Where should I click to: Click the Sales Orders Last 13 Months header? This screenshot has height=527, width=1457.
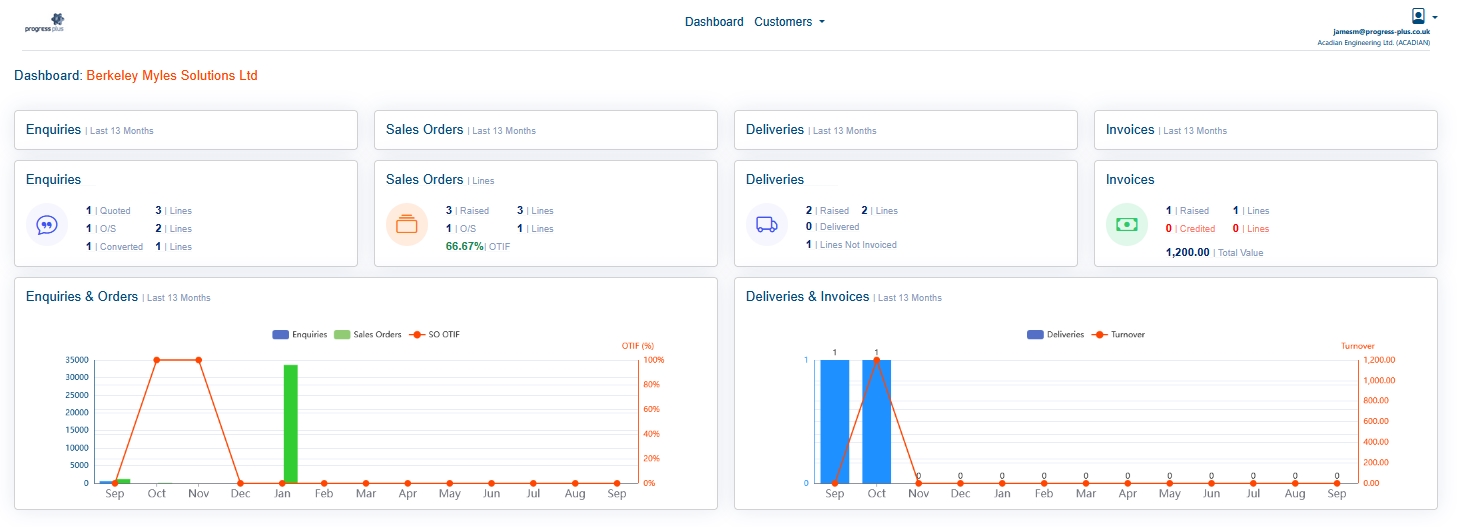click(461, 130)
